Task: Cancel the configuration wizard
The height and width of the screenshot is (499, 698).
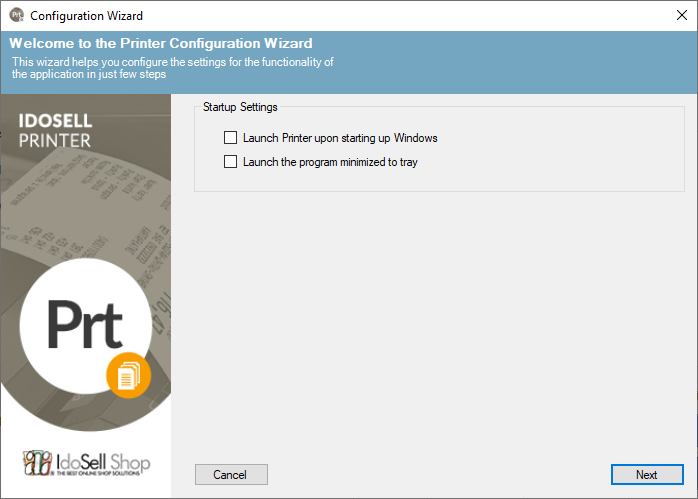Action: (x=231, y=475)
